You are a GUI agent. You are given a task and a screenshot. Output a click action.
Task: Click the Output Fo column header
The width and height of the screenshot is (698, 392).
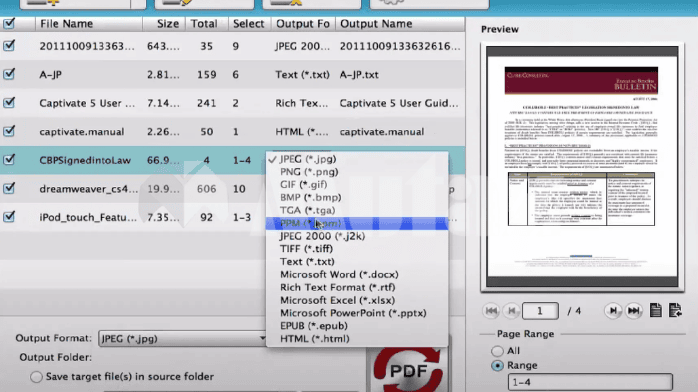coord(303,24)
